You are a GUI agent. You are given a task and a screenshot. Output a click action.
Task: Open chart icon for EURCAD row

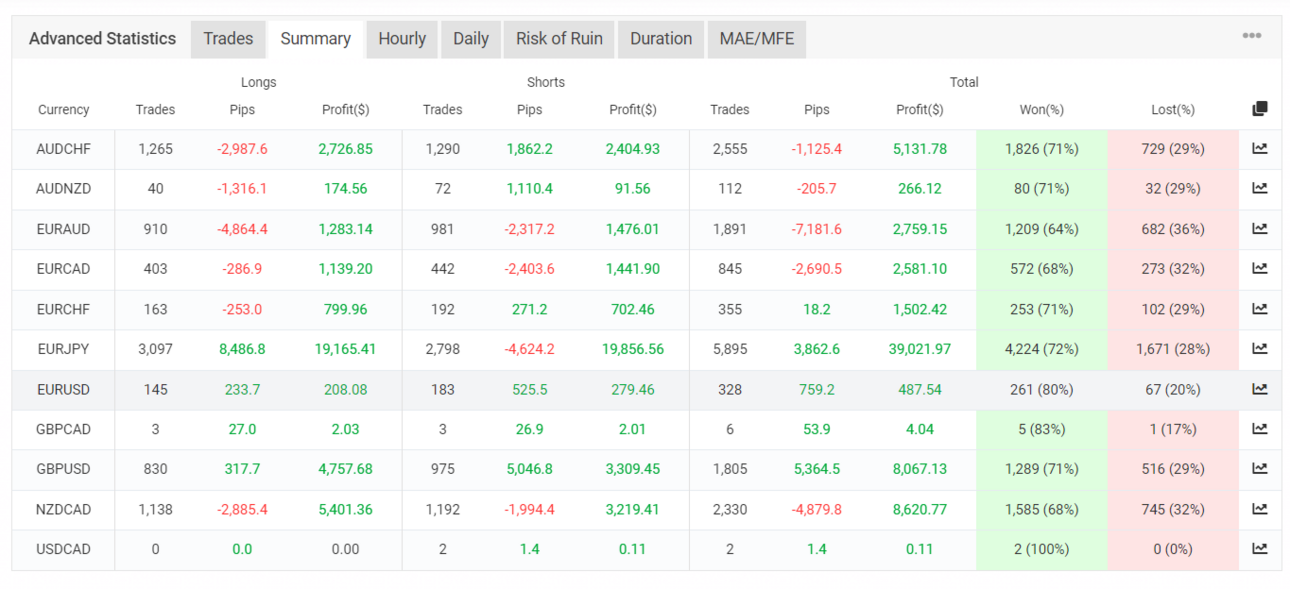click(x=1259, y=269)
